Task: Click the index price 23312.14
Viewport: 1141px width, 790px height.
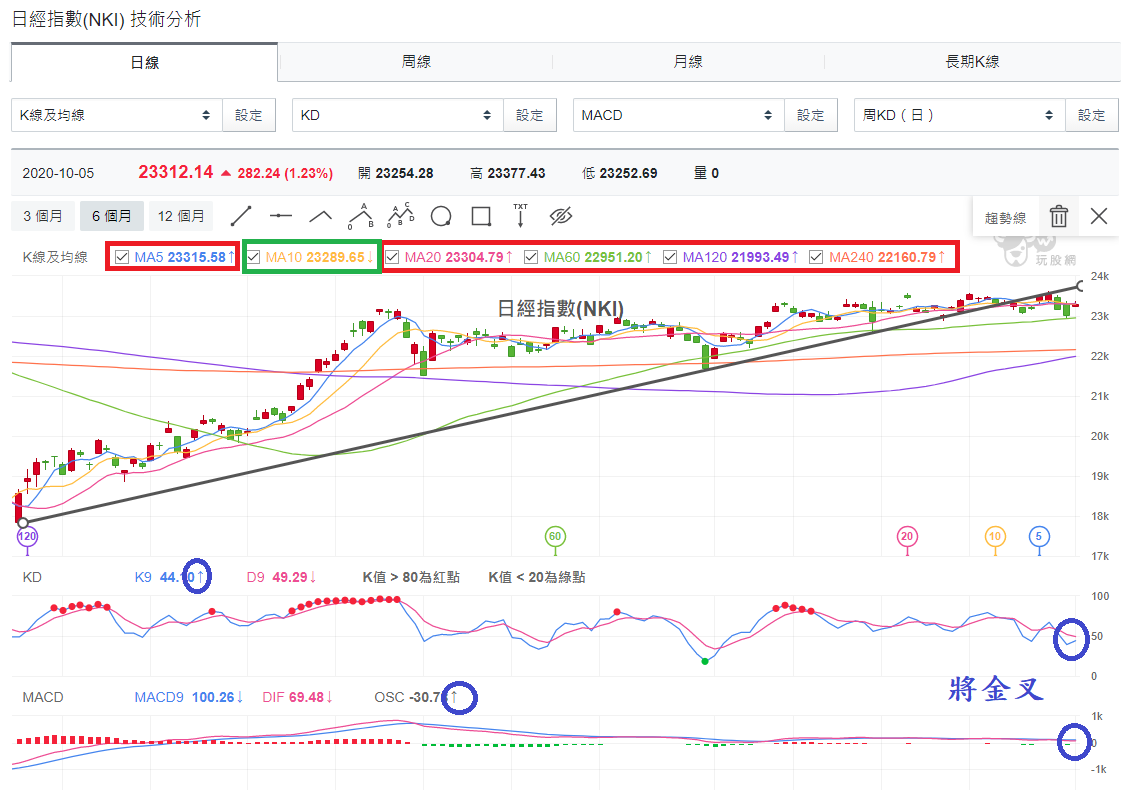Action: coord(175,172)
